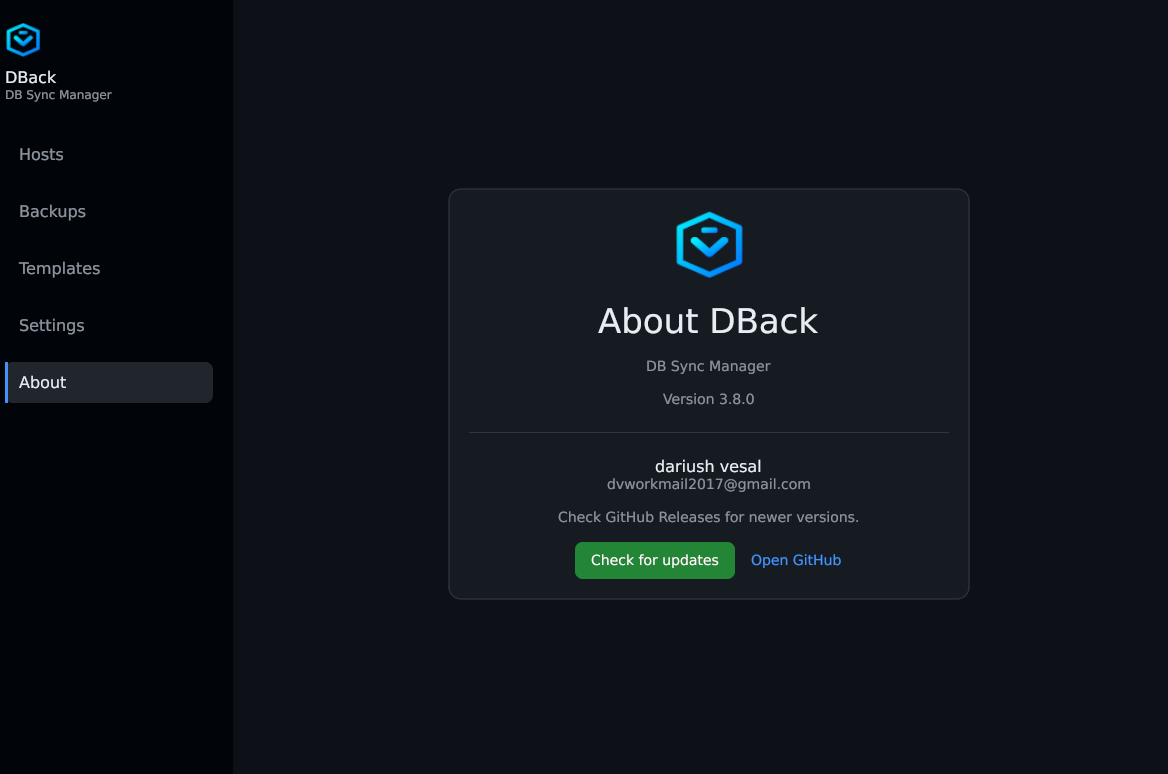Go to the Backups page
The width and height of the screenshot is (1168, 774).
[109, 212]
